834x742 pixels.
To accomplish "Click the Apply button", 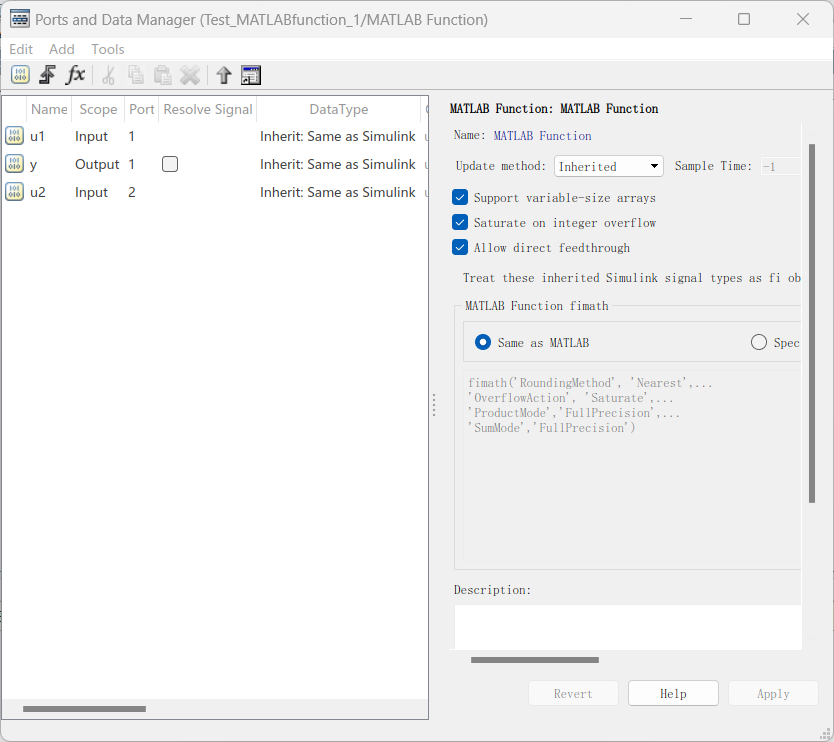I will click(x=773, y=693).
